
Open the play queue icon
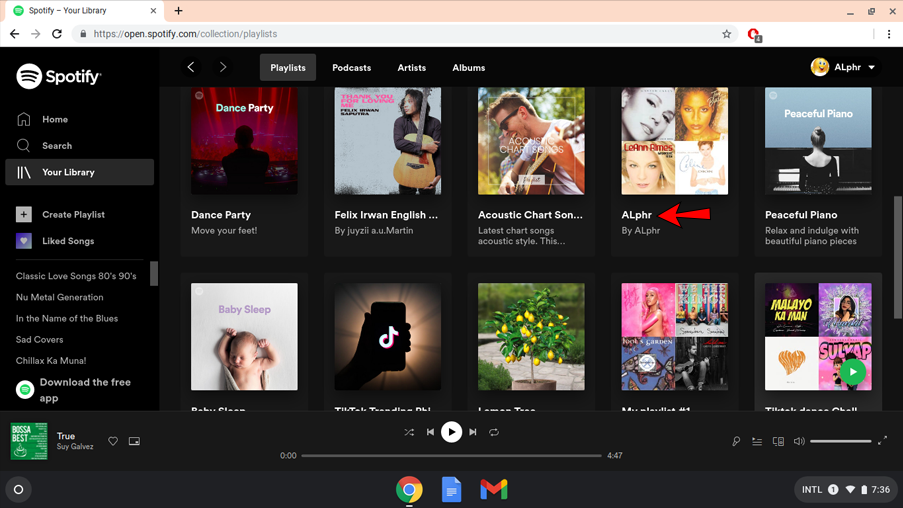pos(757,441)
